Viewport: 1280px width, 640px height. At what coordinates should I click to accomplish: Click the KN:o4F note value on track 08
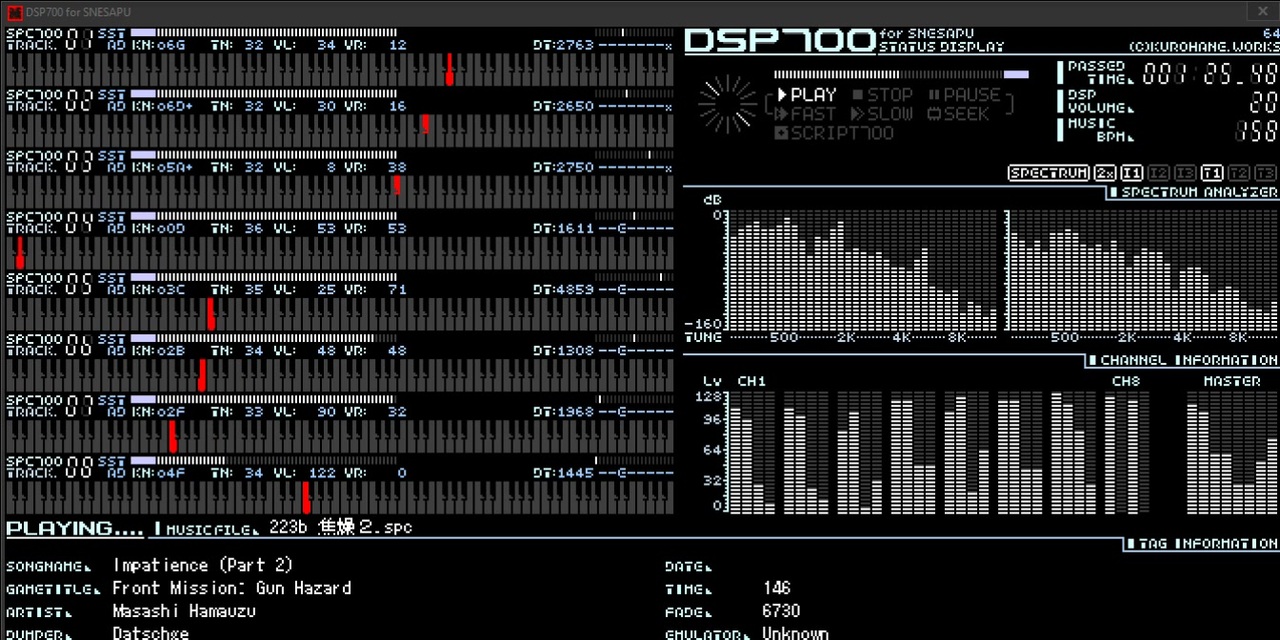[158, 472]
